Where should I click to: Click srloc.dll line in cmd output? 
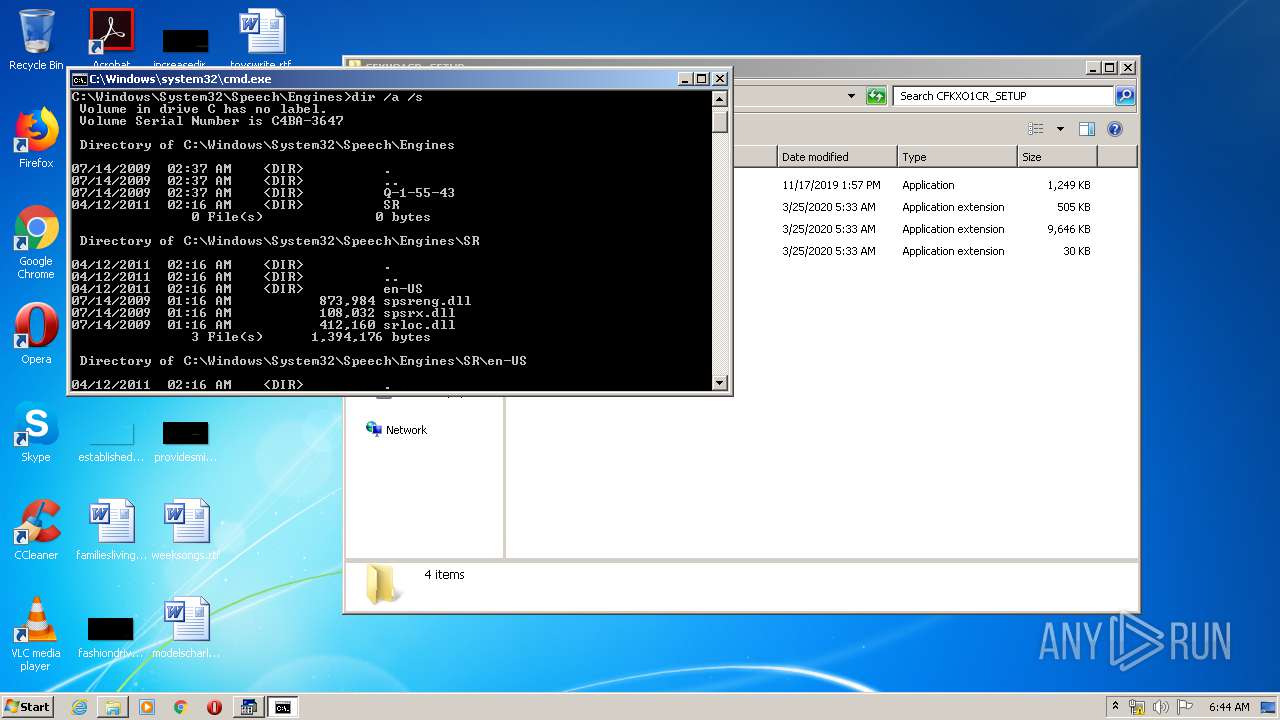pyautogui.click(x=263, y=325)
